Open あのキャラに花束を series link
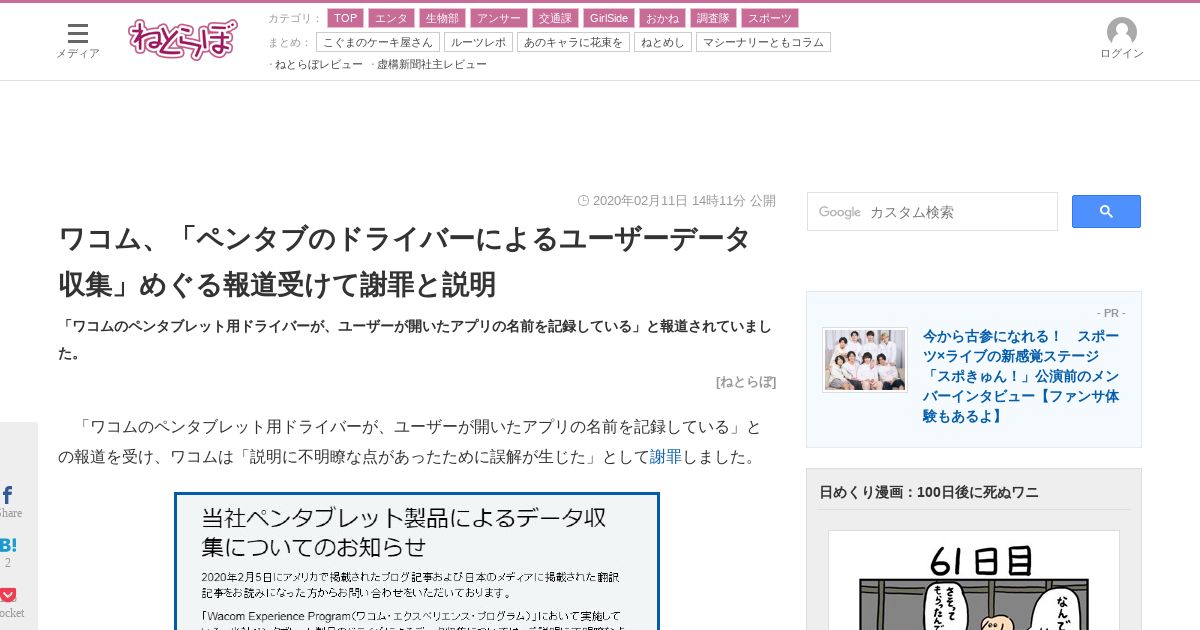Viewport: 1200px width, 630px height. click(573, 42)
